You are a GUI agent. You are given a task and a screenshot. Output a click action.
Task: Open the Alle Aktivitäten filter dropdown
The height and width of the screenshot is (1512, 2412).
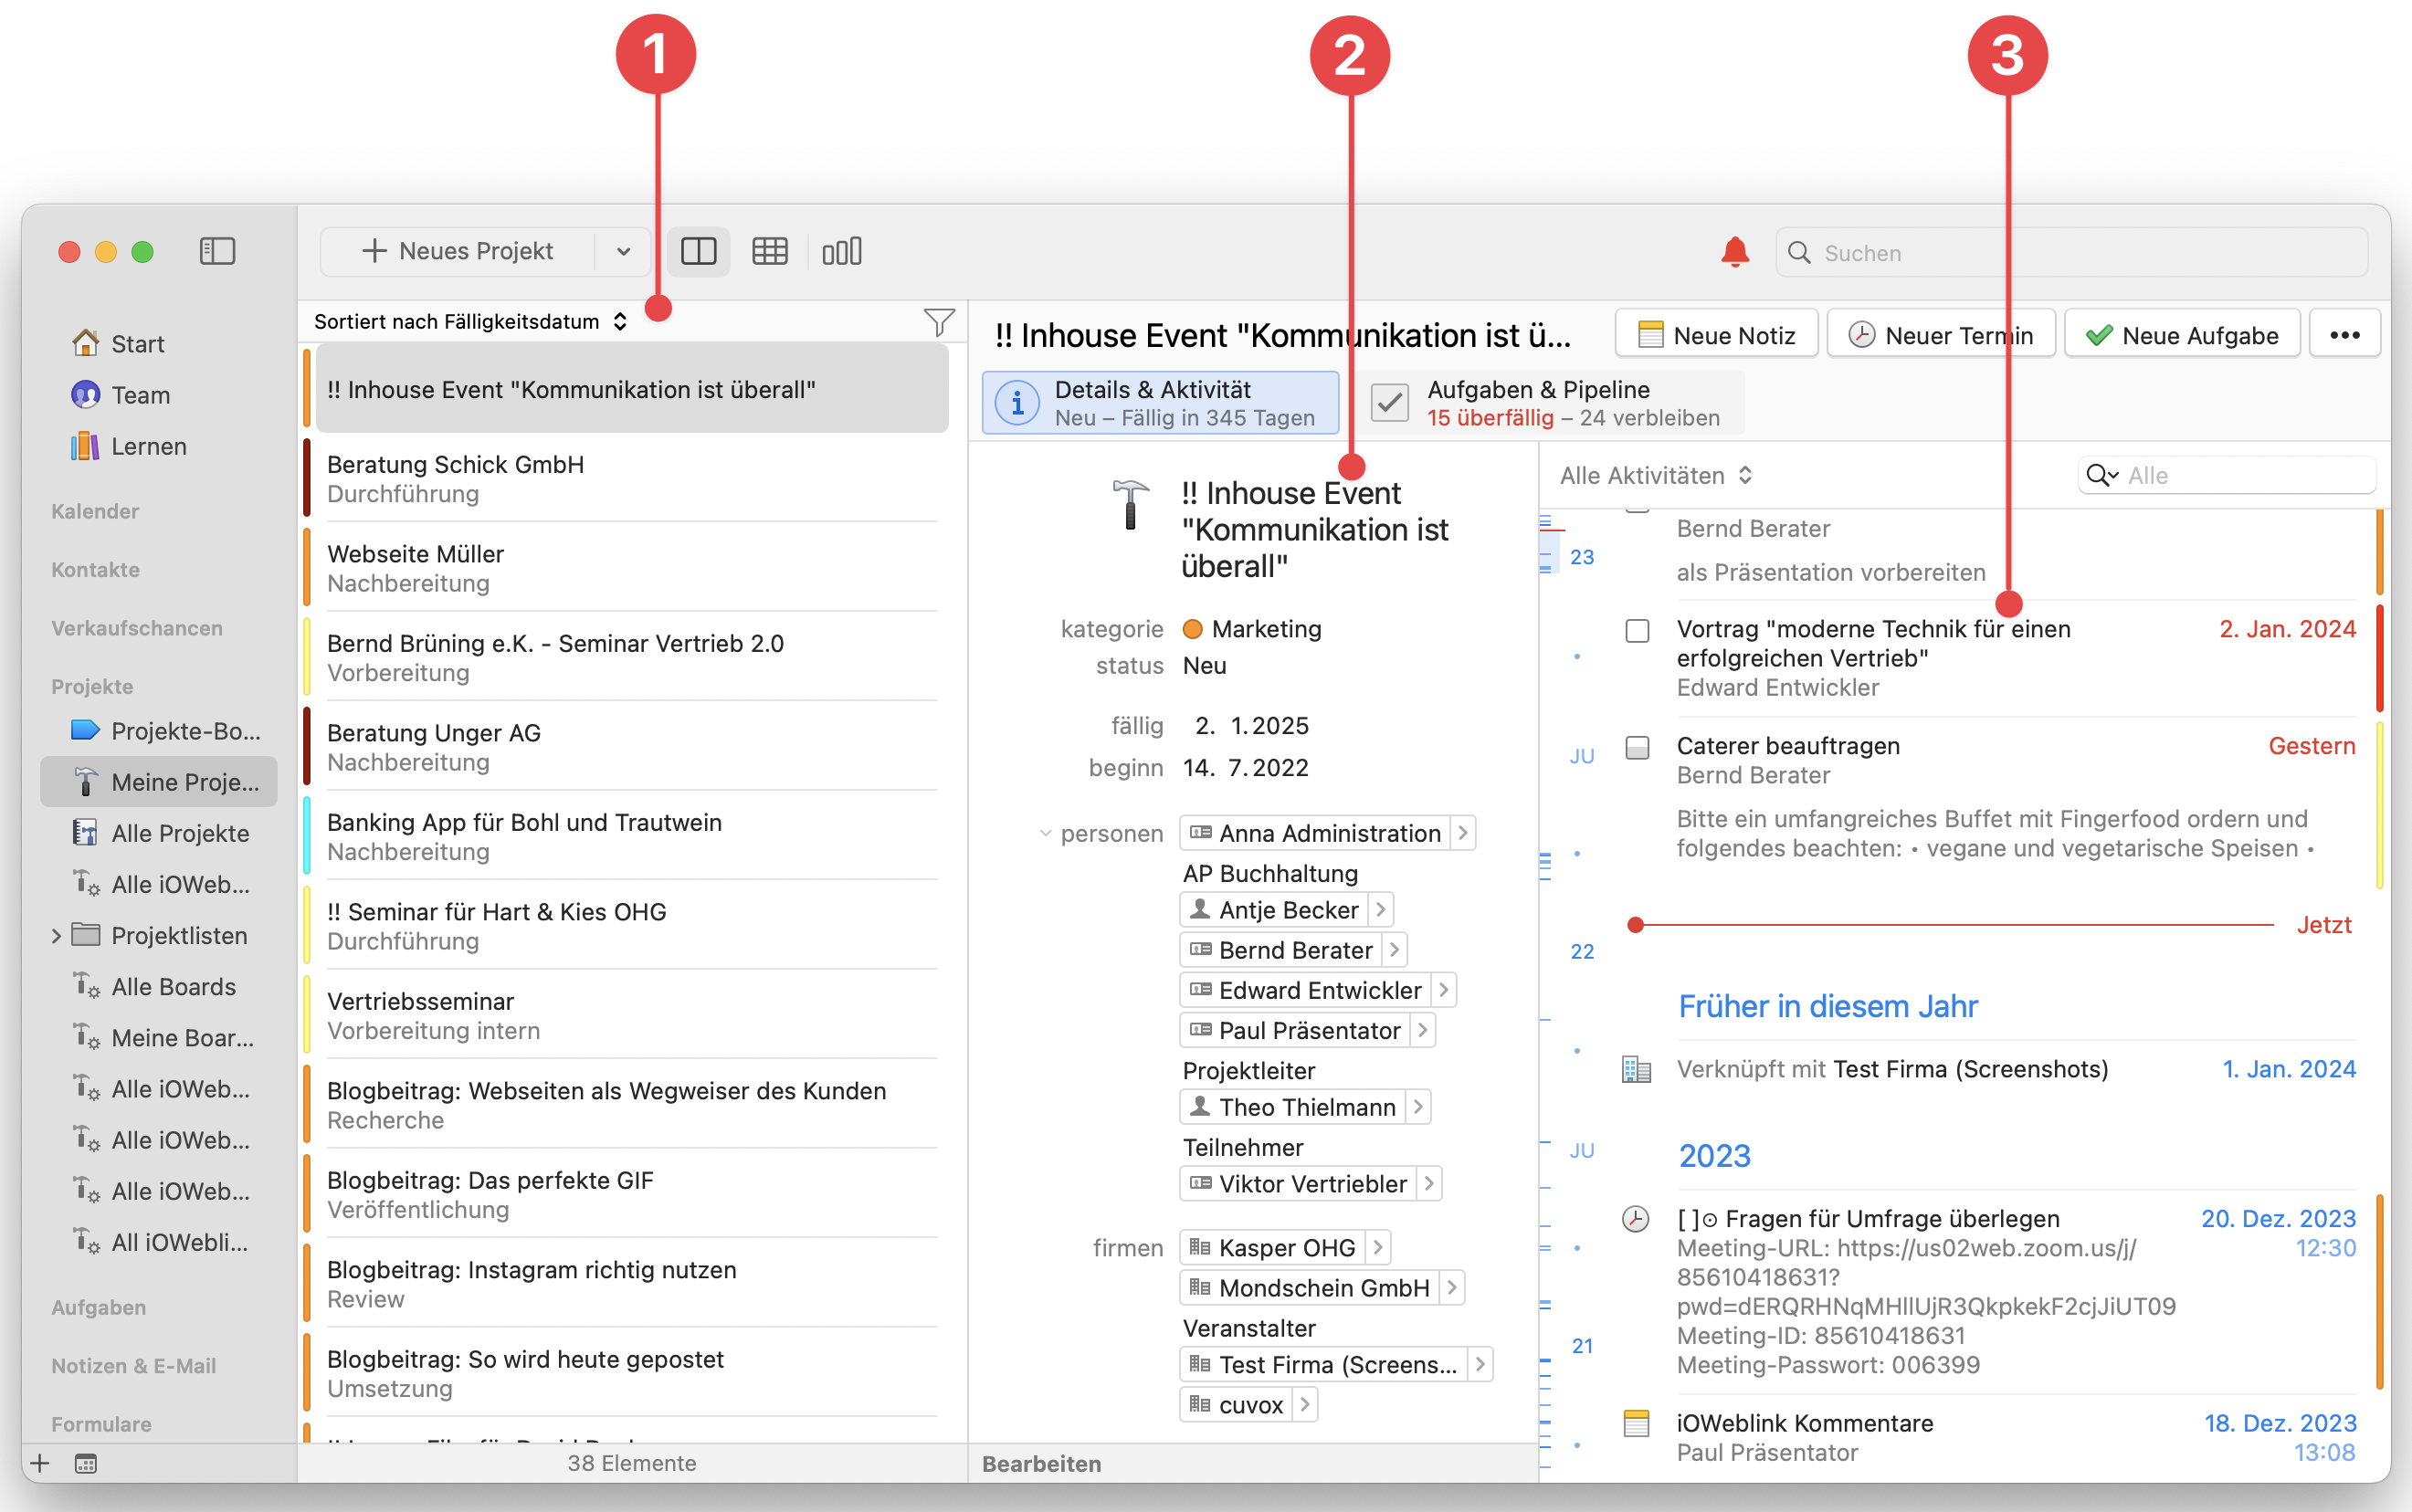coord(1655,476)
